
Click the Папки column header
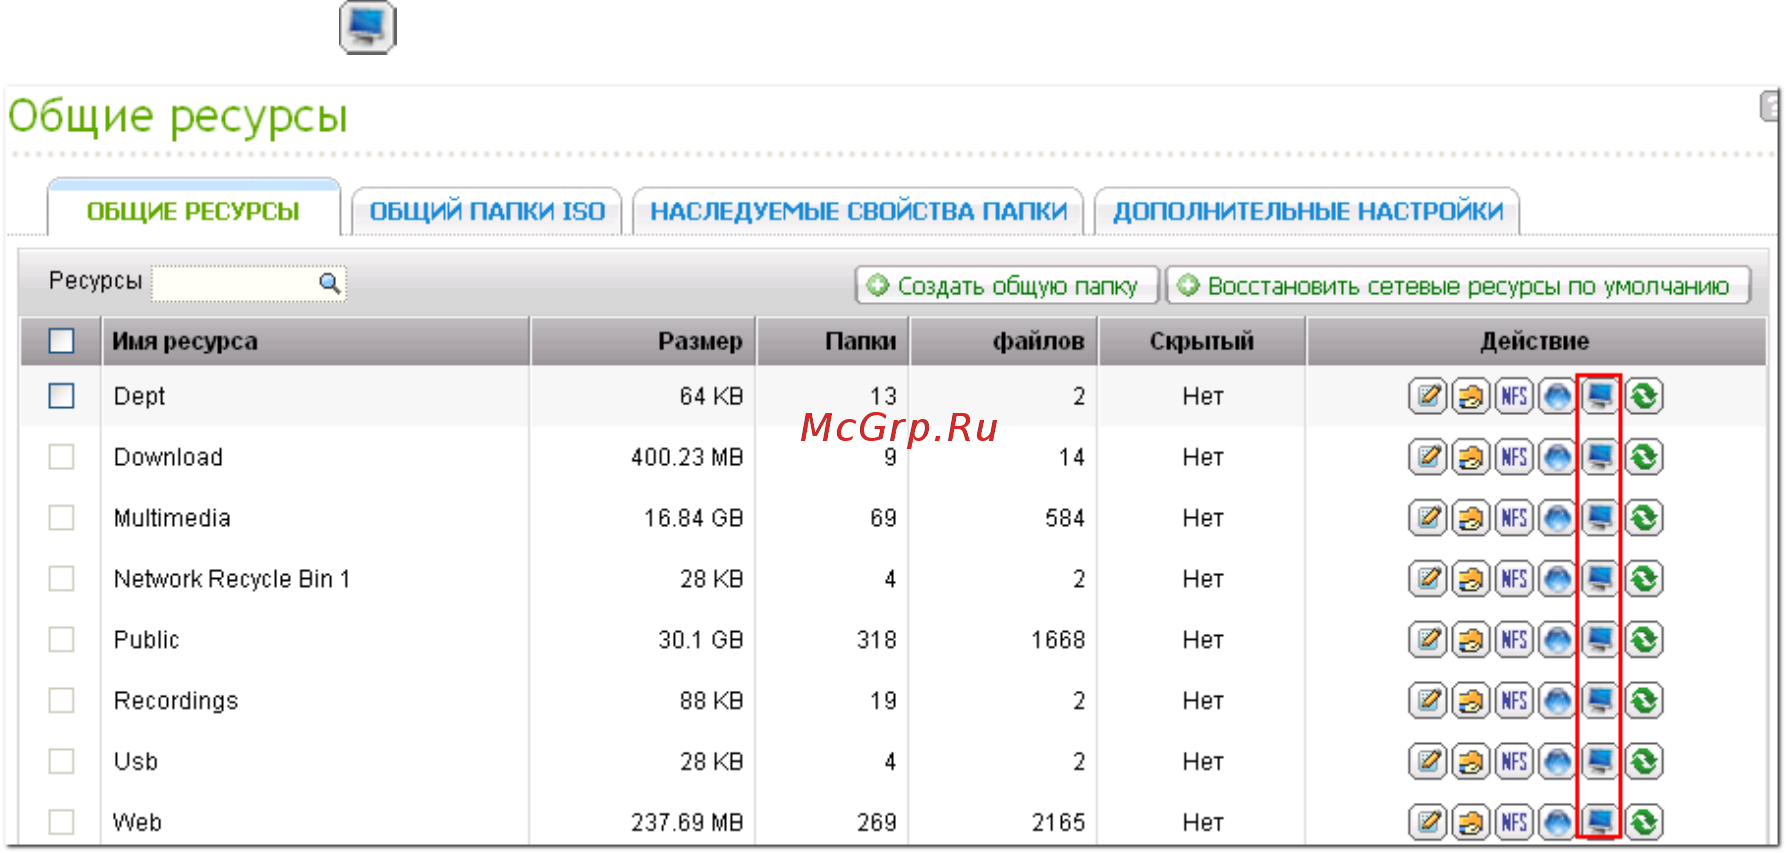click(x=833, y=341)
